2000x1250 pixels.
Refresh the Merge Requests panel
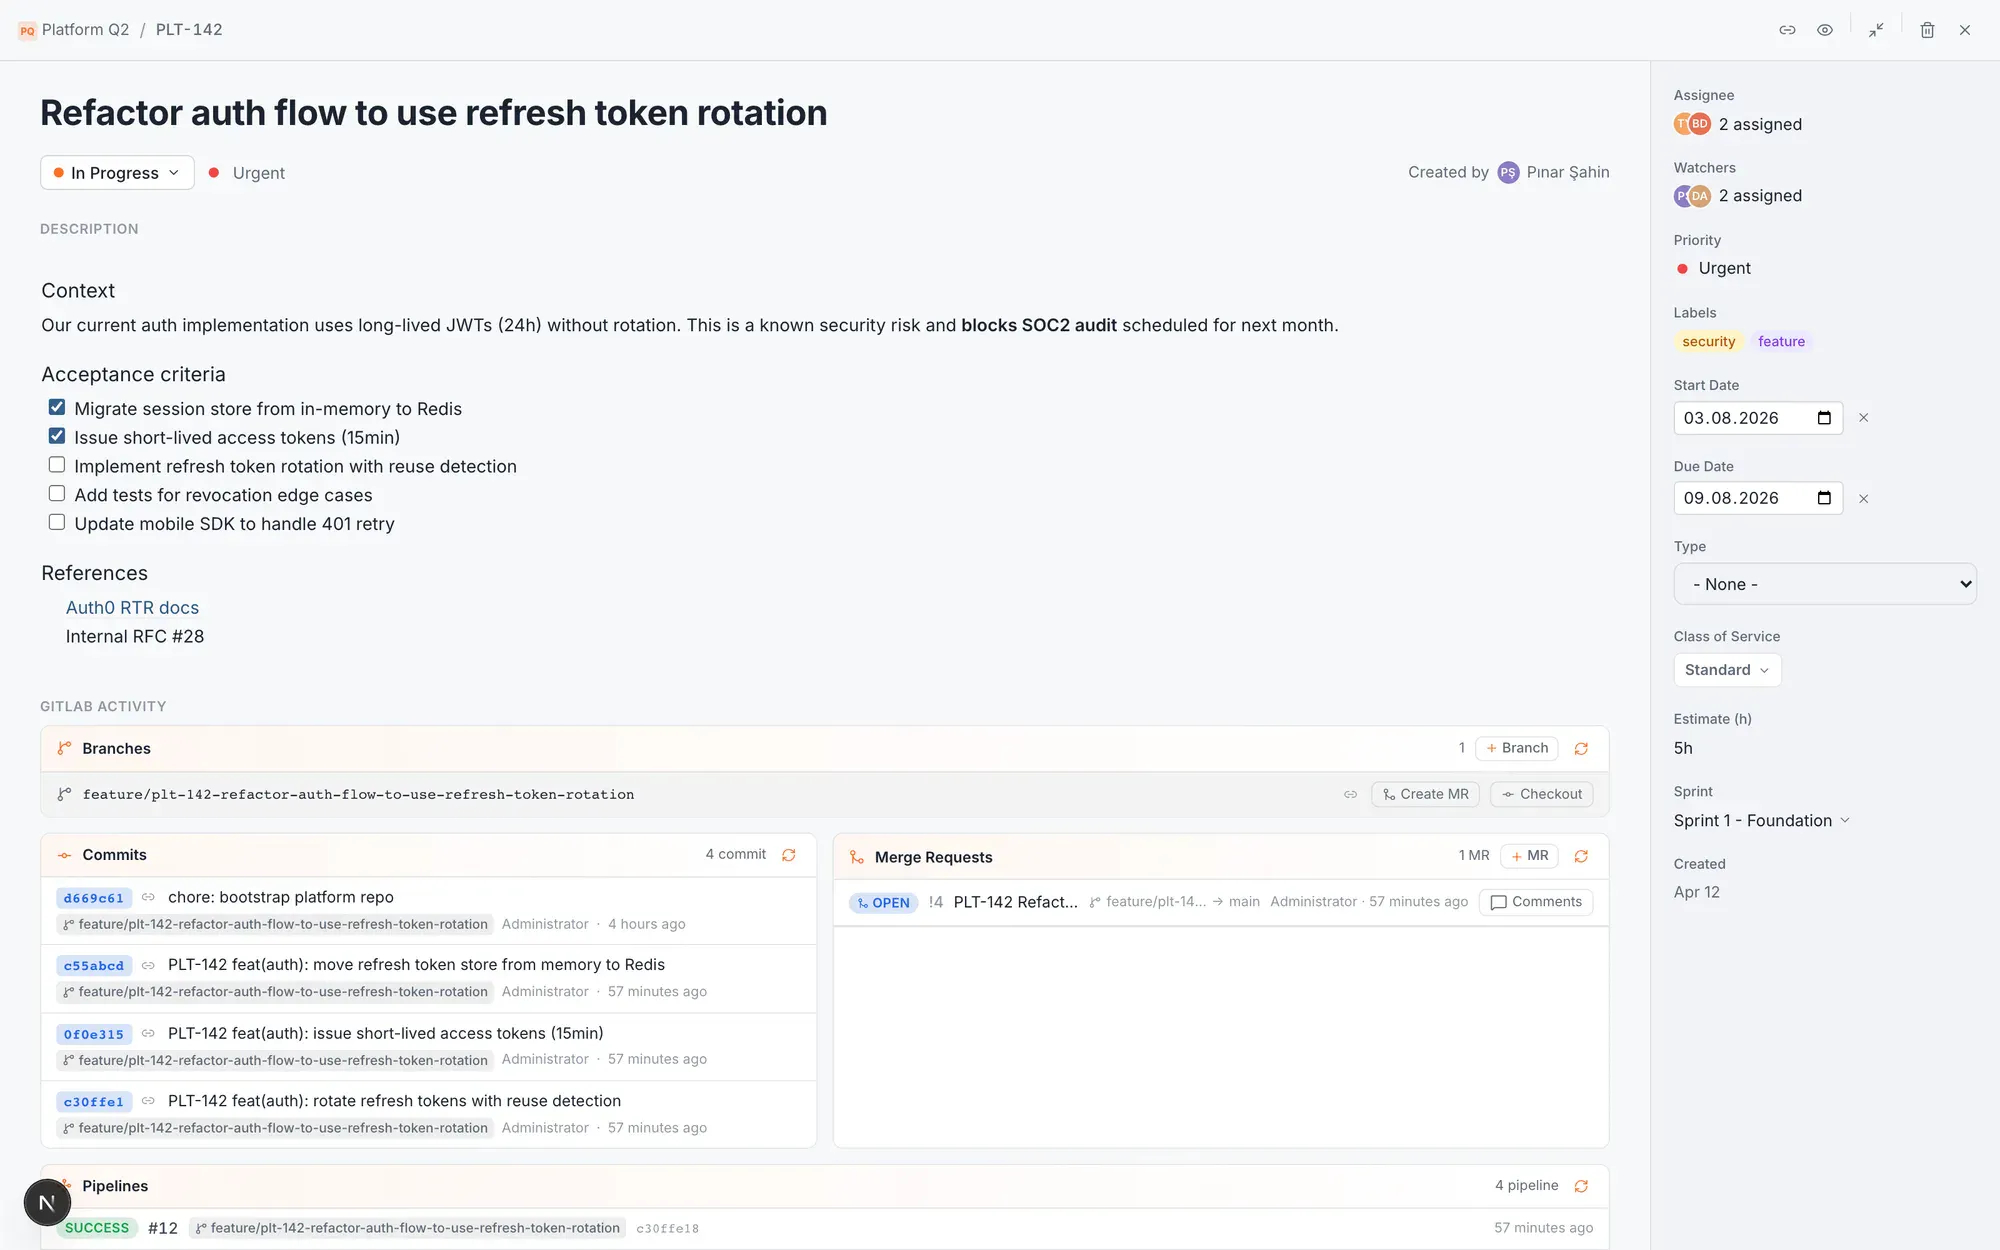pyautogui.click(x=1581, y=856)
